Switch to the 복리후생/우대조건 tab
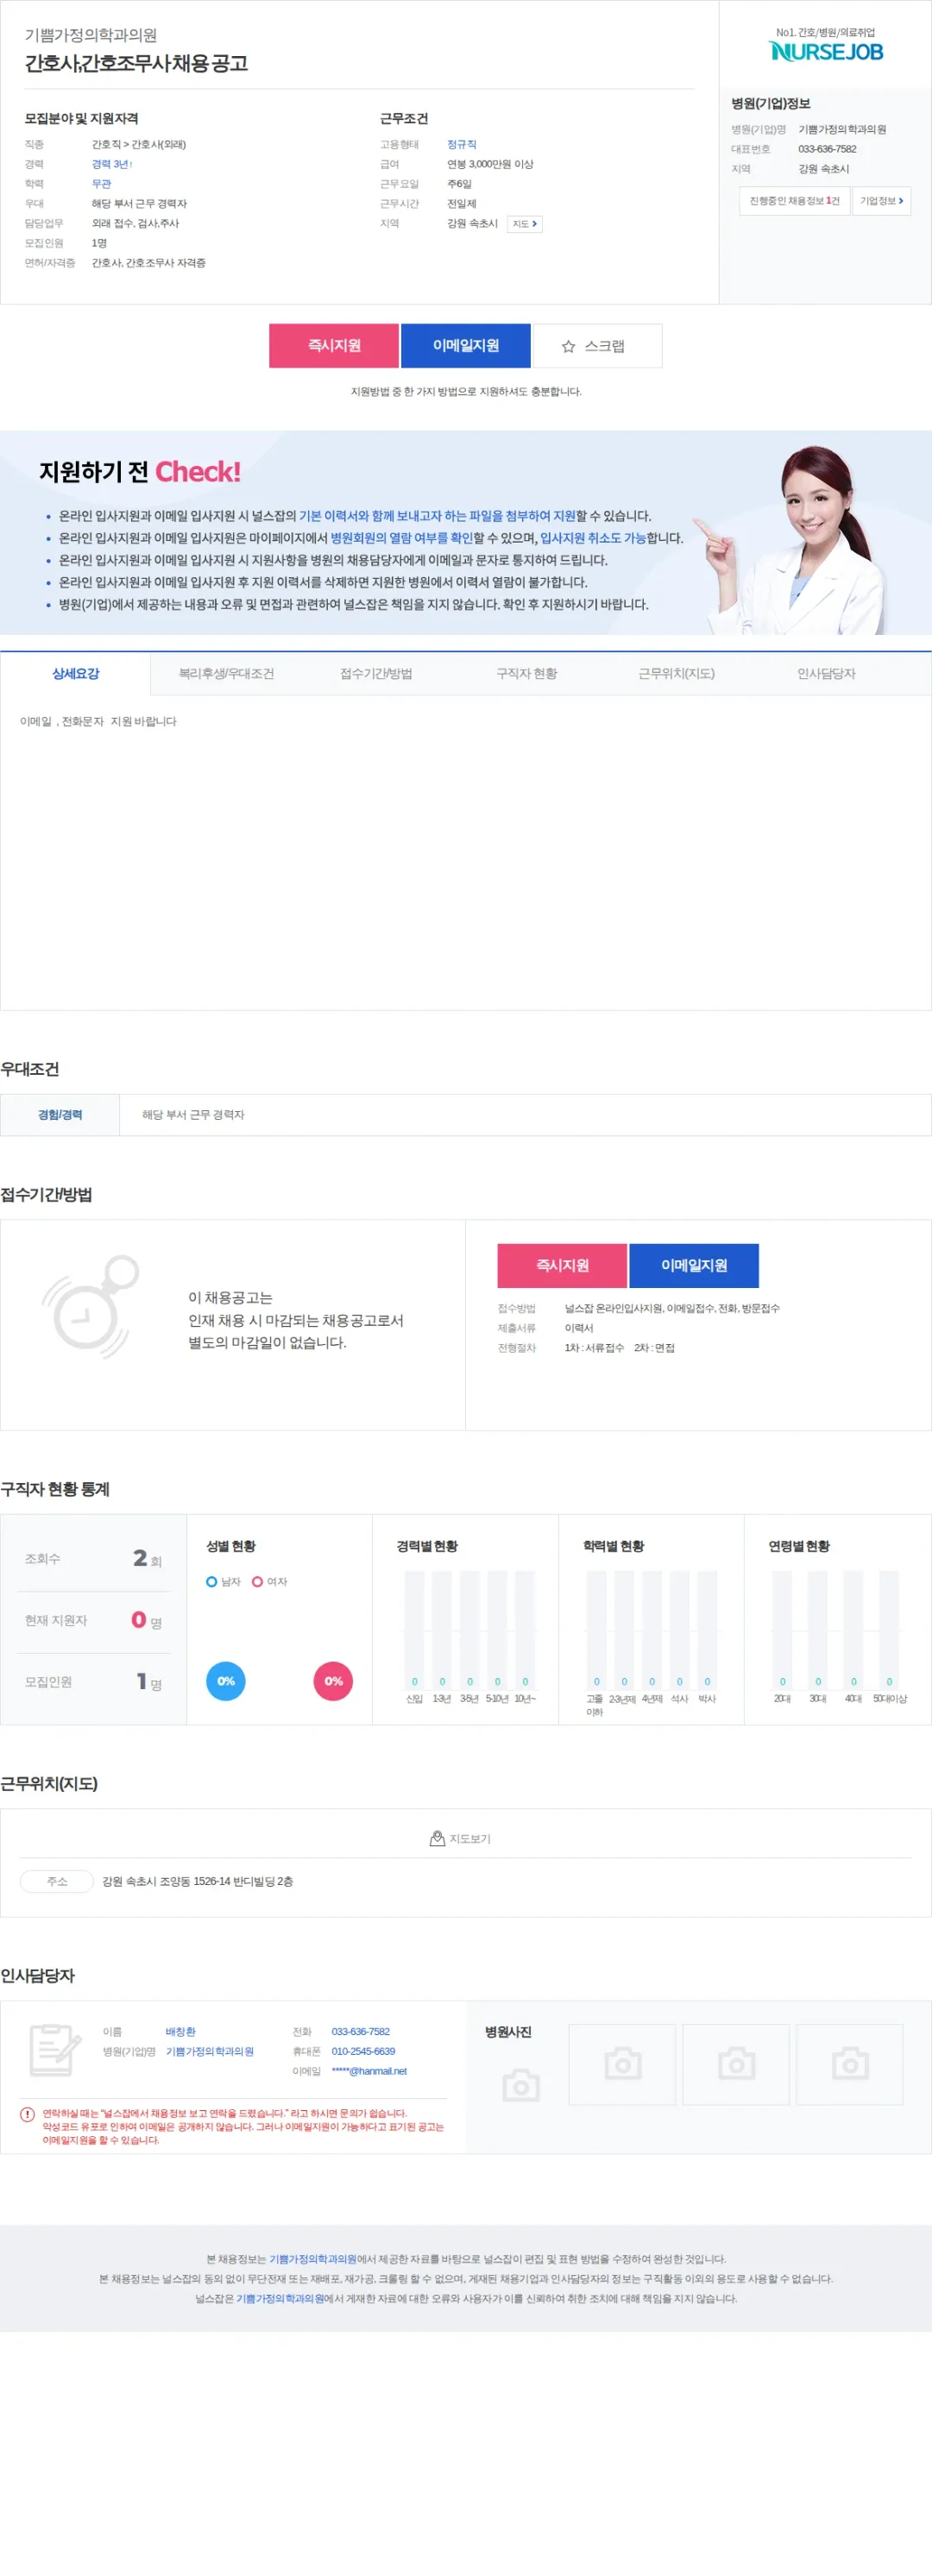This screenshot has height=2576, width=932. pyautogui.click(x=226, y=673)
